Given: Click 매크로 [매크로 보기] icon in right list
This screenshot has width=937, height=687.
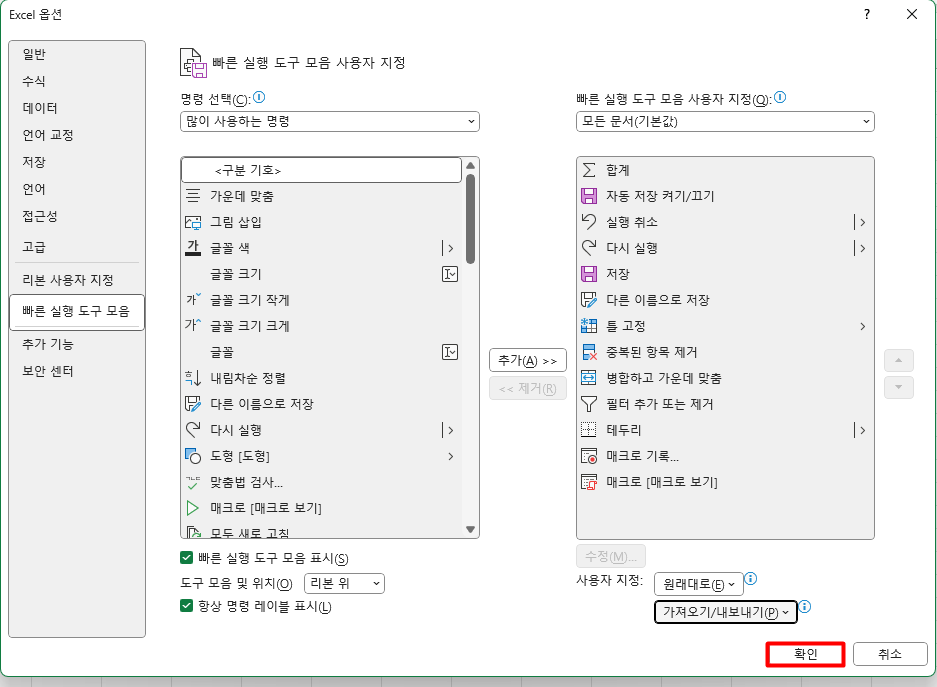Looking at the screenshot, I should (589, 482).
